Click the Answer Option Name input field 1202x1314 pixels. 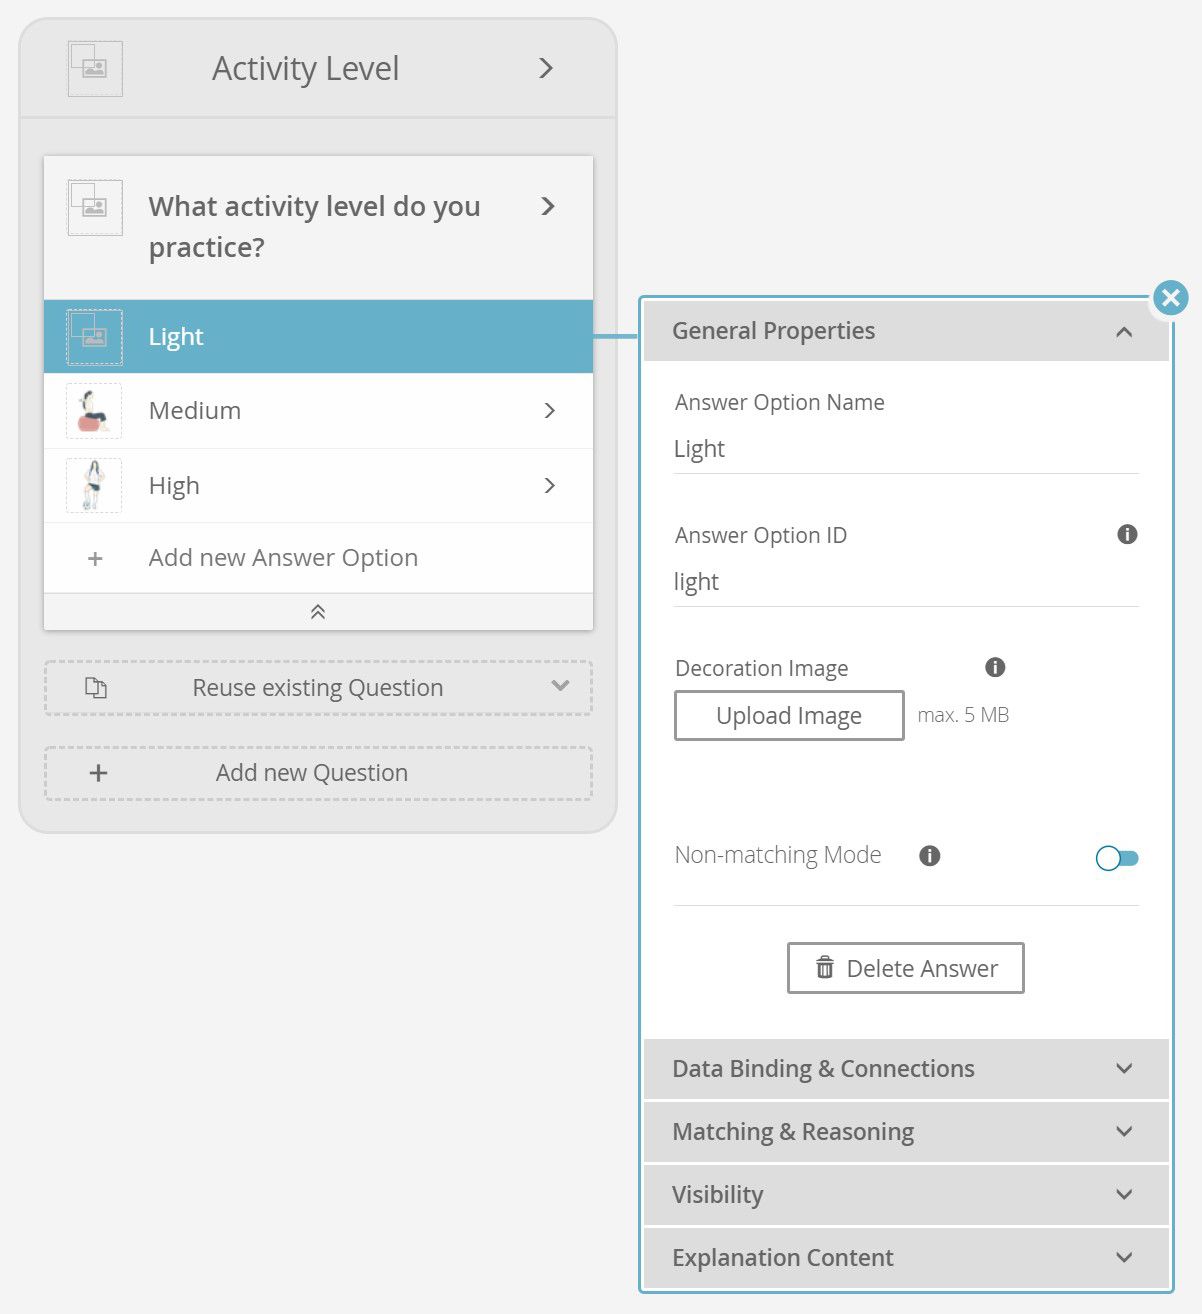[906, 449]
